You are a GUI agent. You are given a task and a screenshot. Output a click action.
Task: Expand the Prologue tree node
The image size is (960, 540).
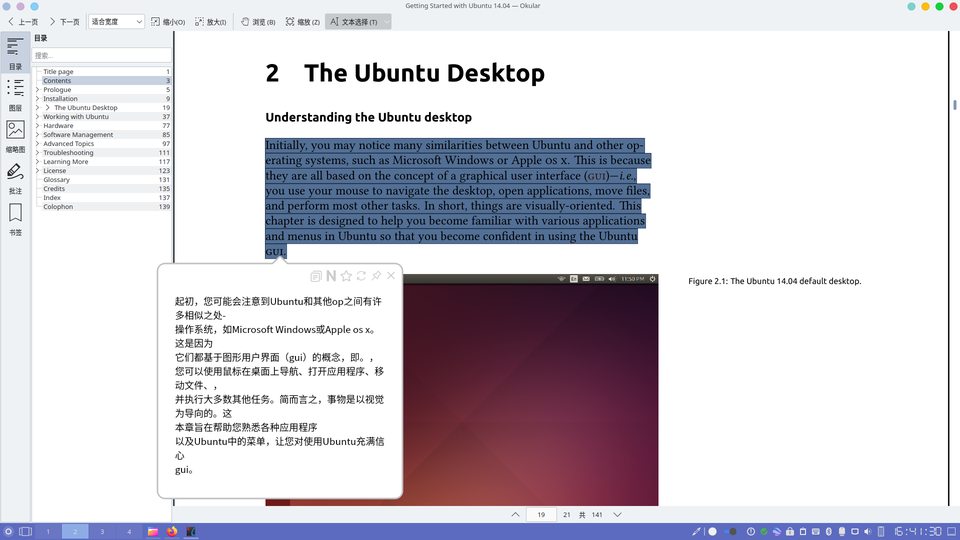coord(37,89)
